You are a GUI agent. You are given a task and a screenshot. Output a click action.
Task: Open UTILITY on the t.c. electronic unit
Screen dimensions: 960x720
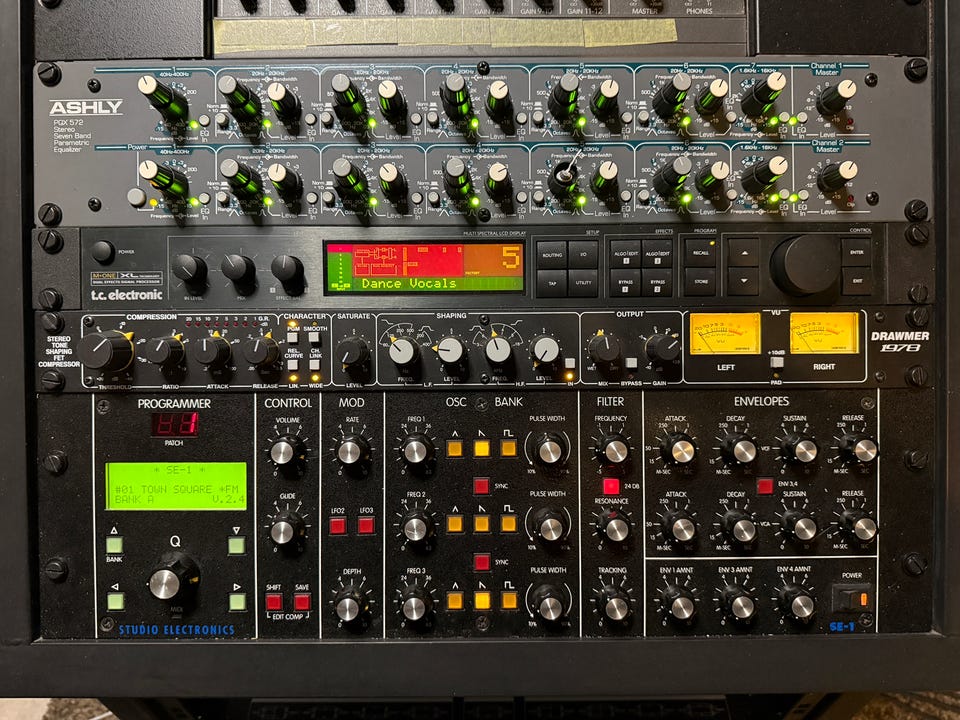(x=583, y=283)
